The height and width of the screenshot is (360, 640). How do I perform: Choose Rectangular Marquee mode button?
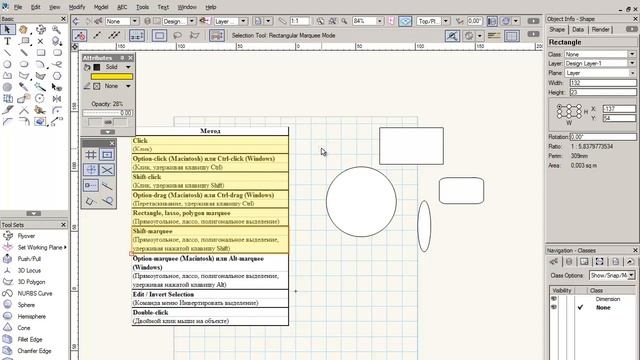(x=159, y=36)
